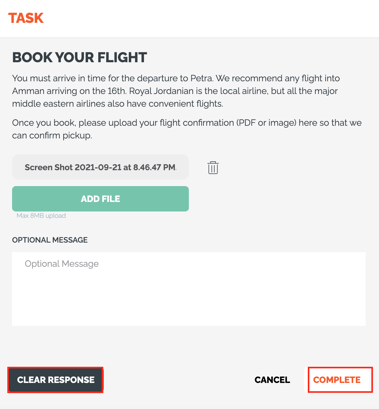Click the flight confirmation upload instructions text
The width and height of the screenshot is (379, 409).
187,129
